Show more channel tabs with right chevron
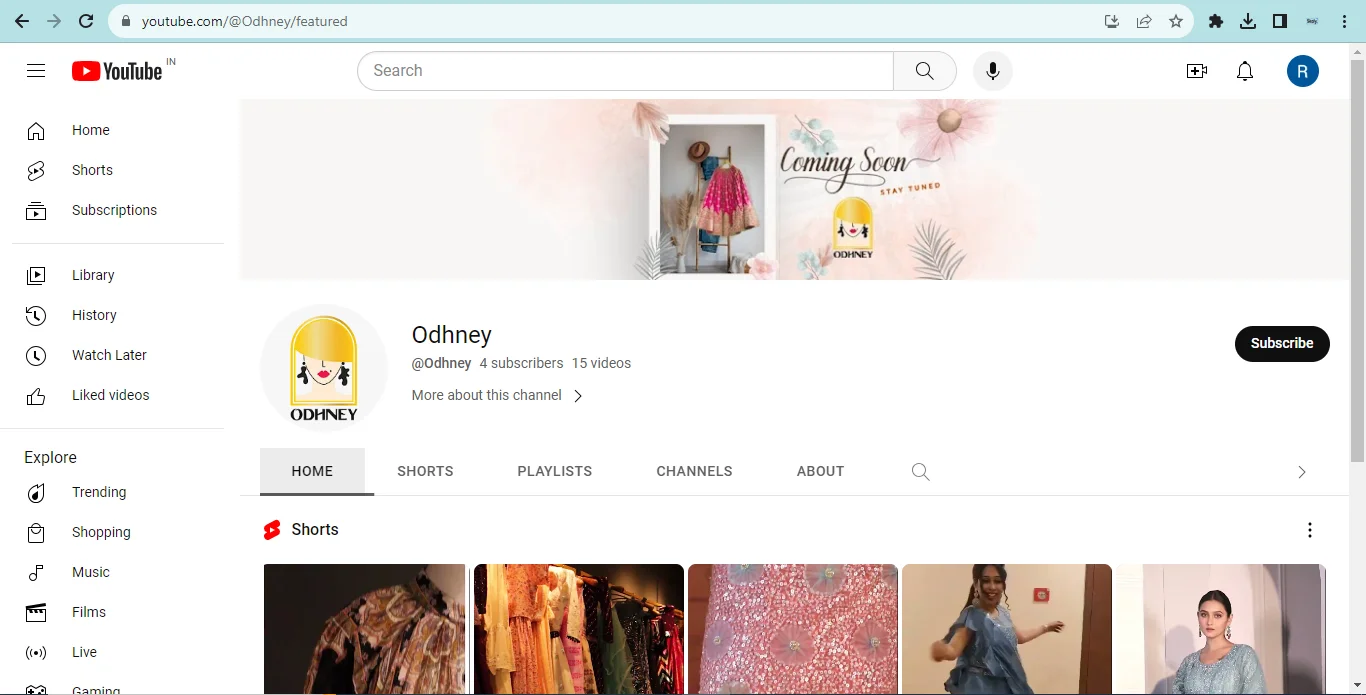This screenshot has height=695, width=1366. (1301, 472)
